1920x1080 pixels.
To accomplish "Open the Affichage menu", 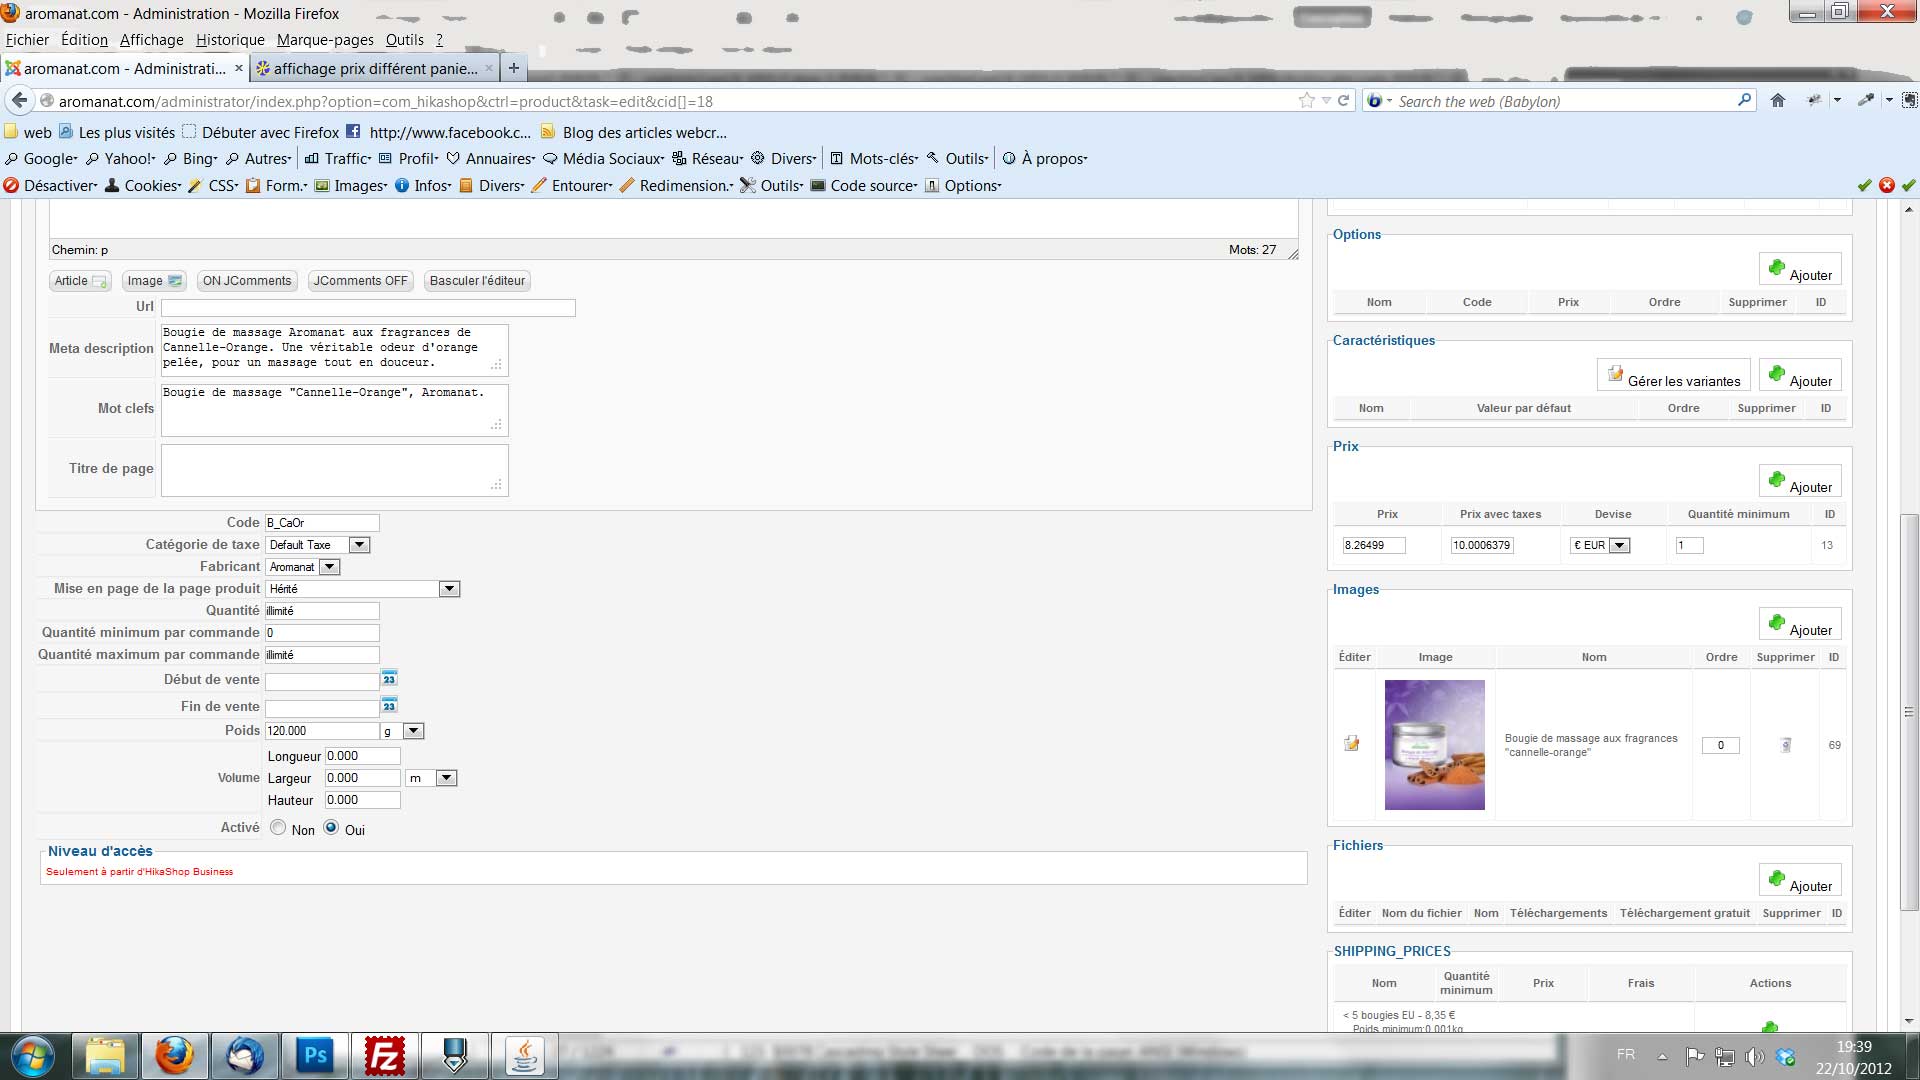I will (x=152, y=40).
